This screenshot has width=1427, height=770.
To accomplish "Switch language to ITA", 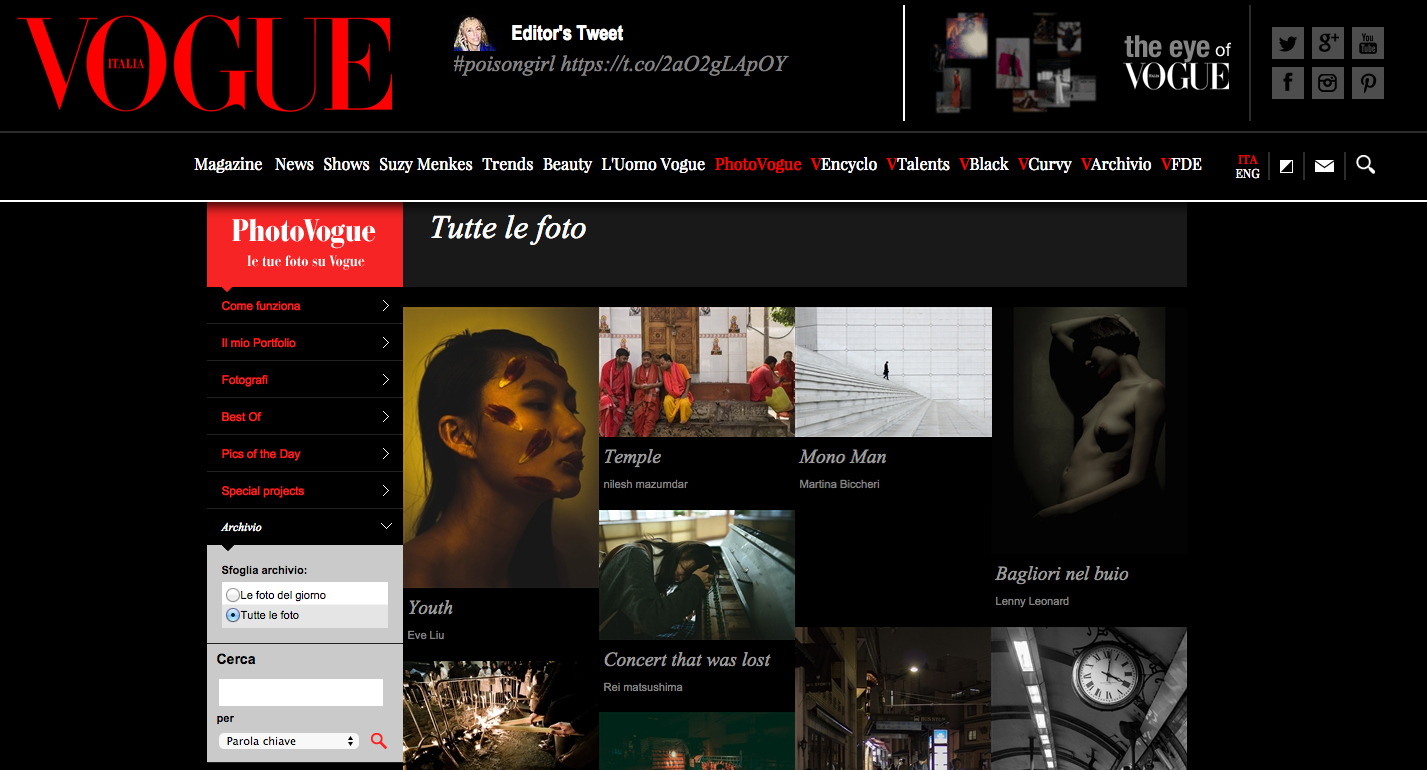I will pyautogui.click(x=1247, y=160).
